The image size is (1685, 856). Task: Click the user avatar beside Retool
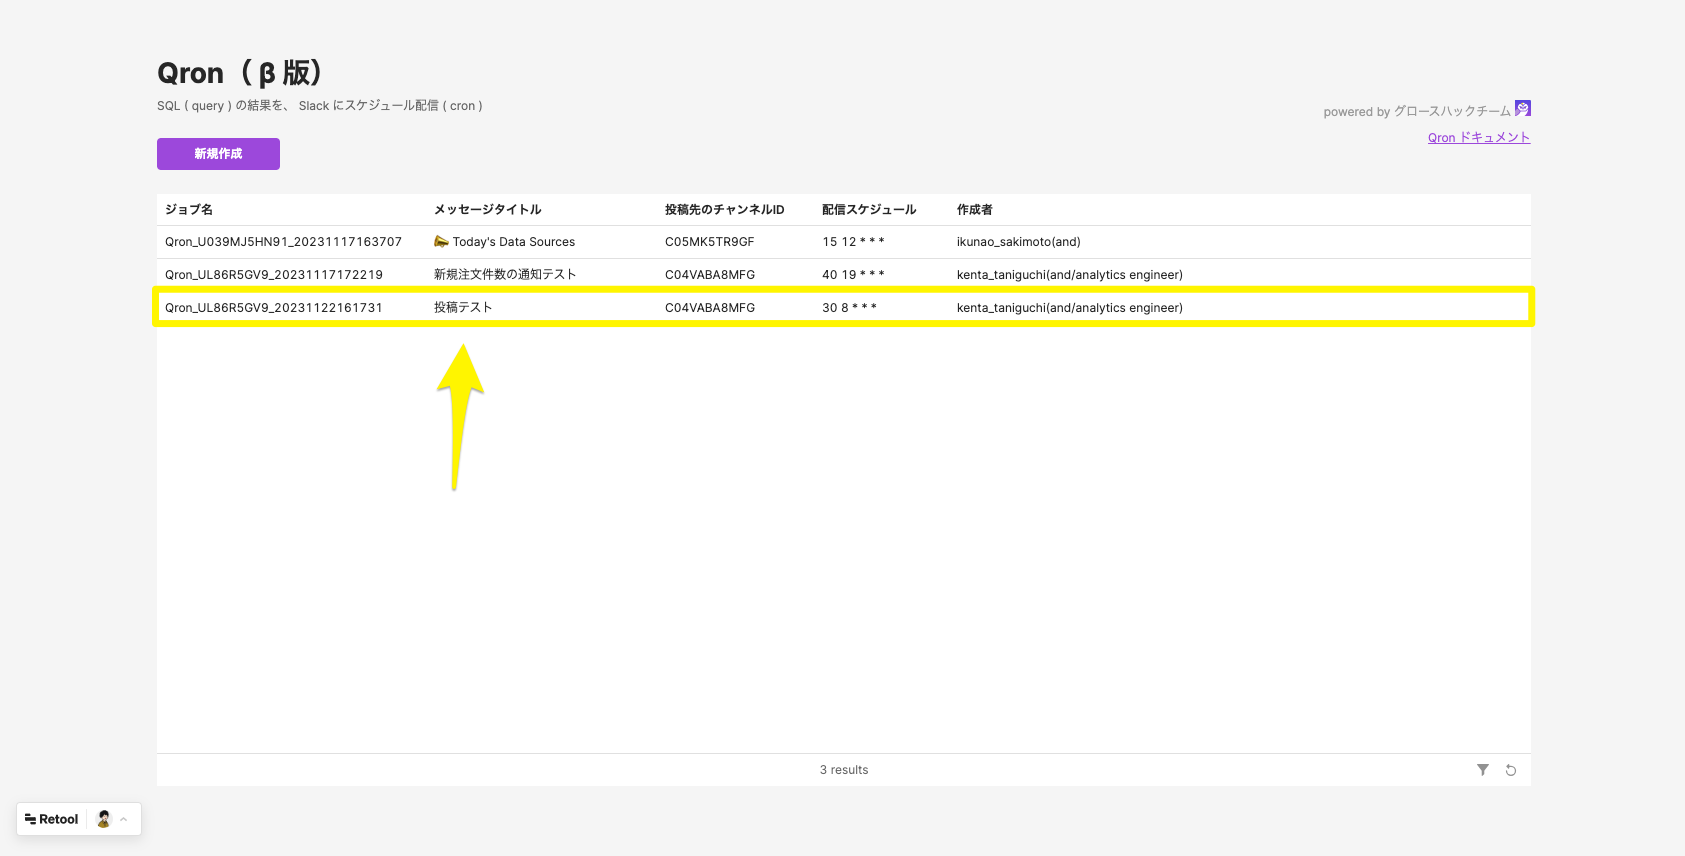[x=103, y=819]
